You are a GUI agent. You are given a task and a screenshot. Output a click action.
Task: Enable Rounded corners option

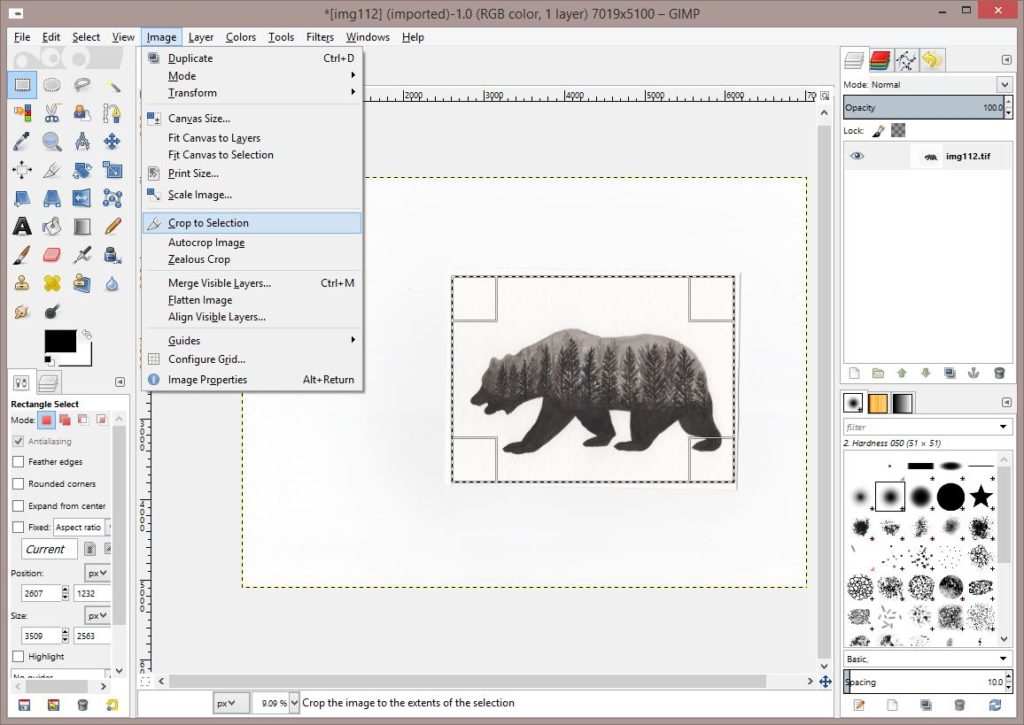click(18, 484)
